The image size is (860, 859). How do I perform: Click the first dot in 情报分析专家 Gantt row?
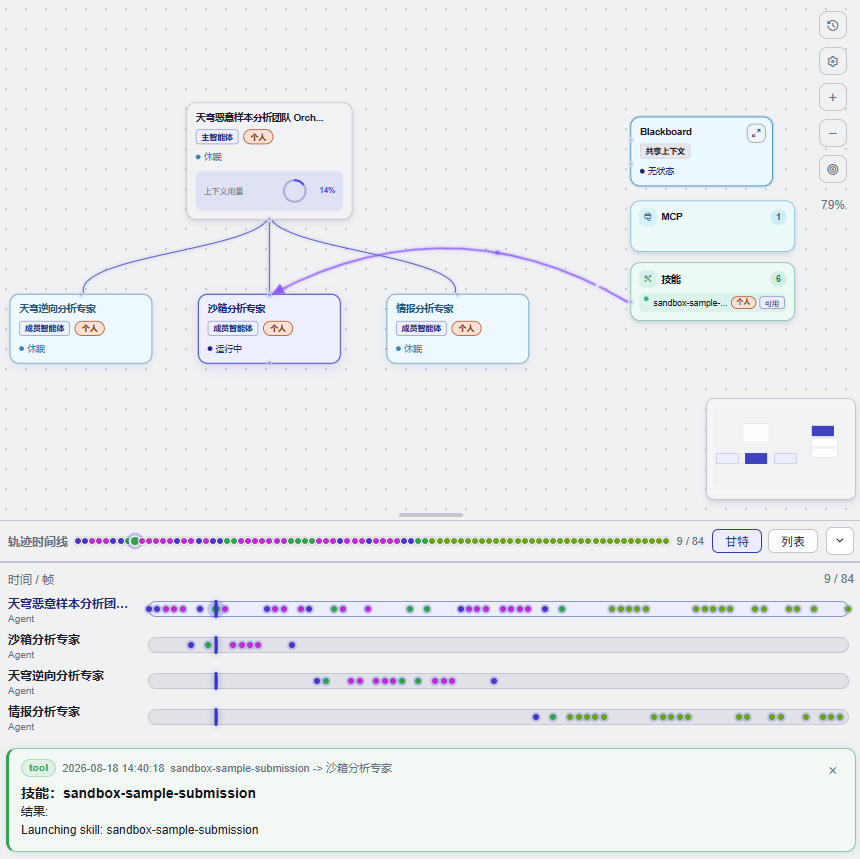[x=536, y=717]
